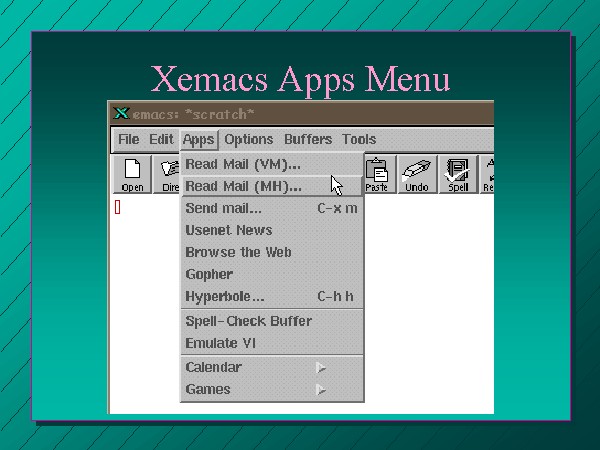Select Usenet News menu entry
The width and height of the screenshot is (600, 450).
coord(272,230)
